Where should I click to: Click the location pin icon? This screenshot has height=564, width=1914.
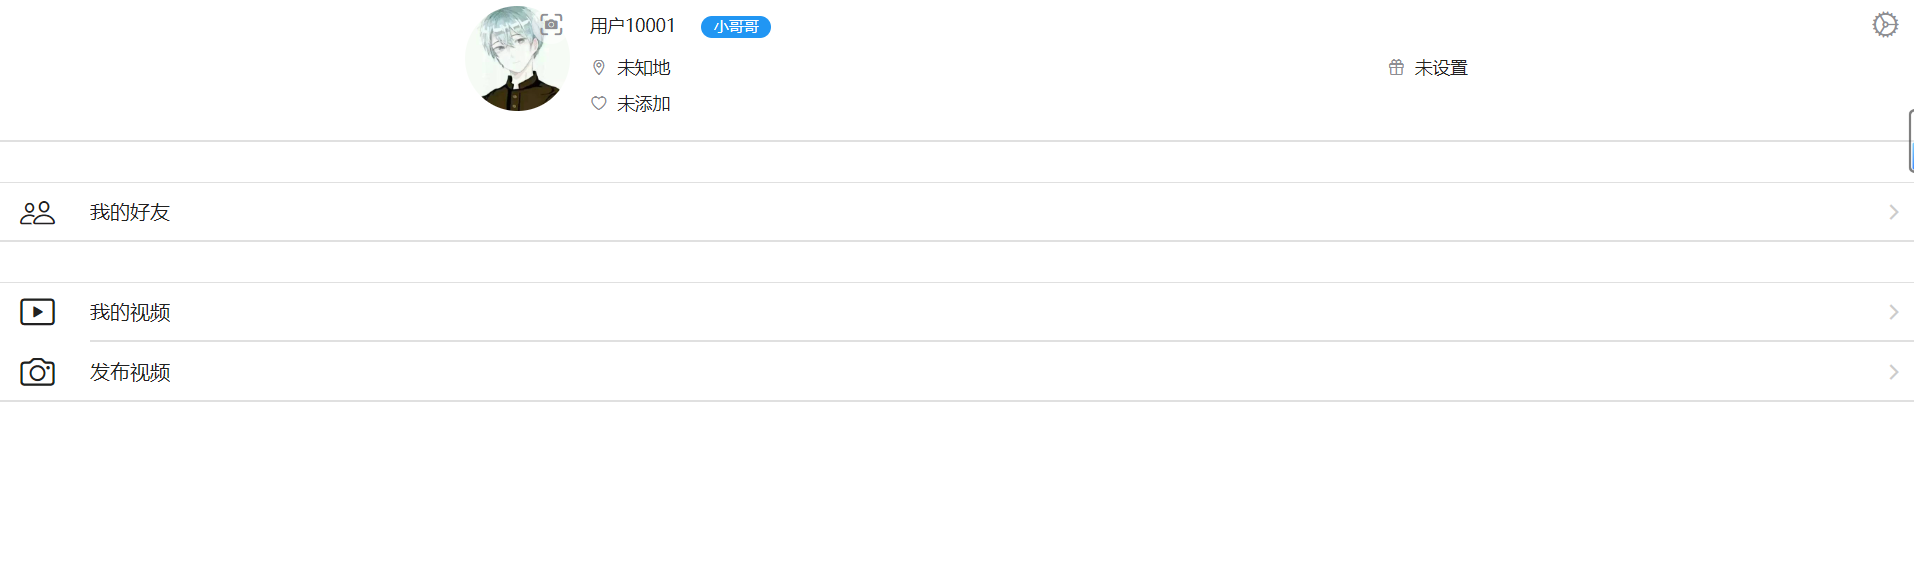(x=599, y=68)
